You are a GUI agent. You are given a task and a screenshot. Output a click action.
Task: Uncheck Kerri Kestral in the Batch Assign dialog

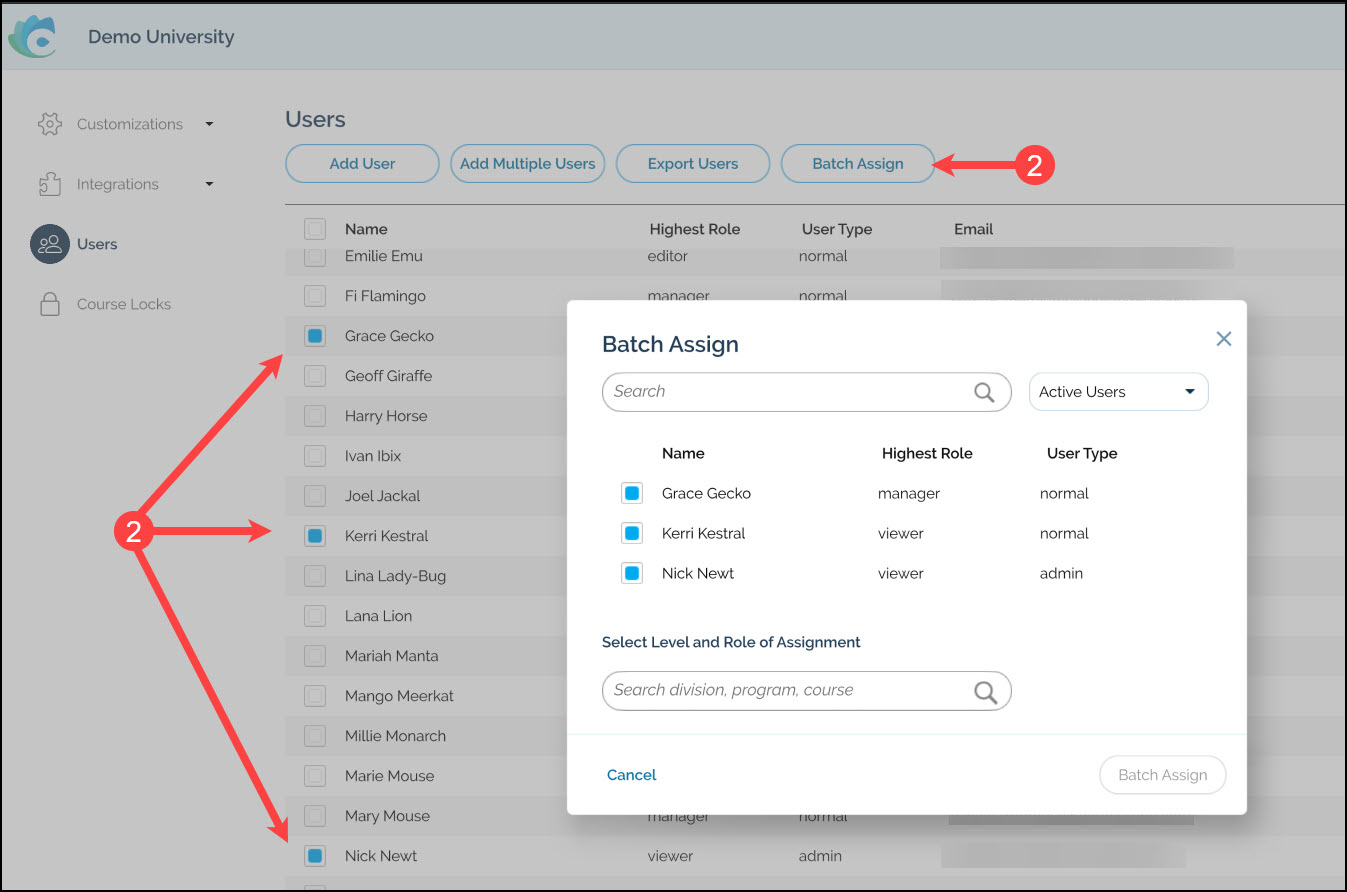pos(632,533)
